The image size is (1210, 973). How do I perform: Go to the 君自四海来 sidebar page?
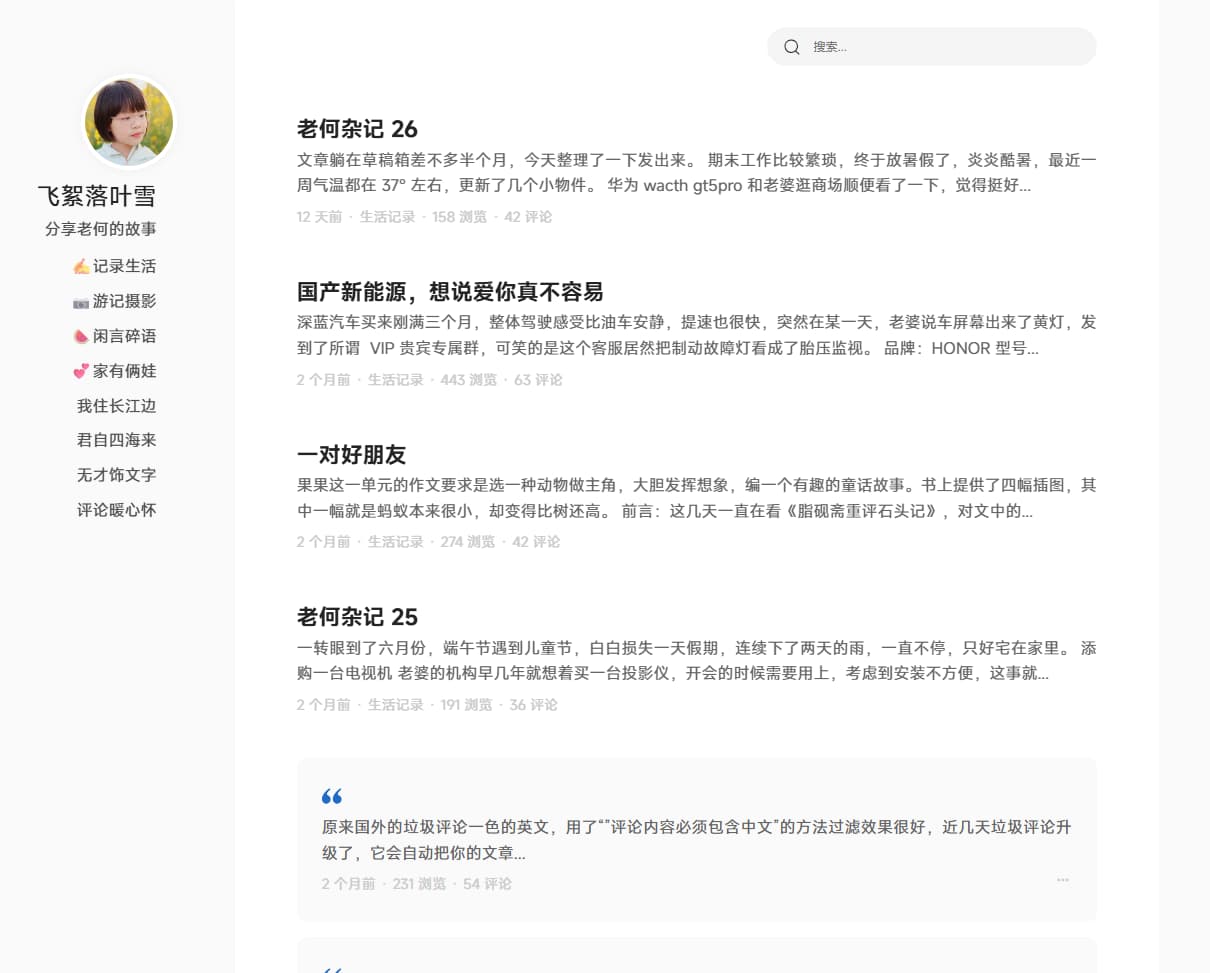tap(116, 440)
